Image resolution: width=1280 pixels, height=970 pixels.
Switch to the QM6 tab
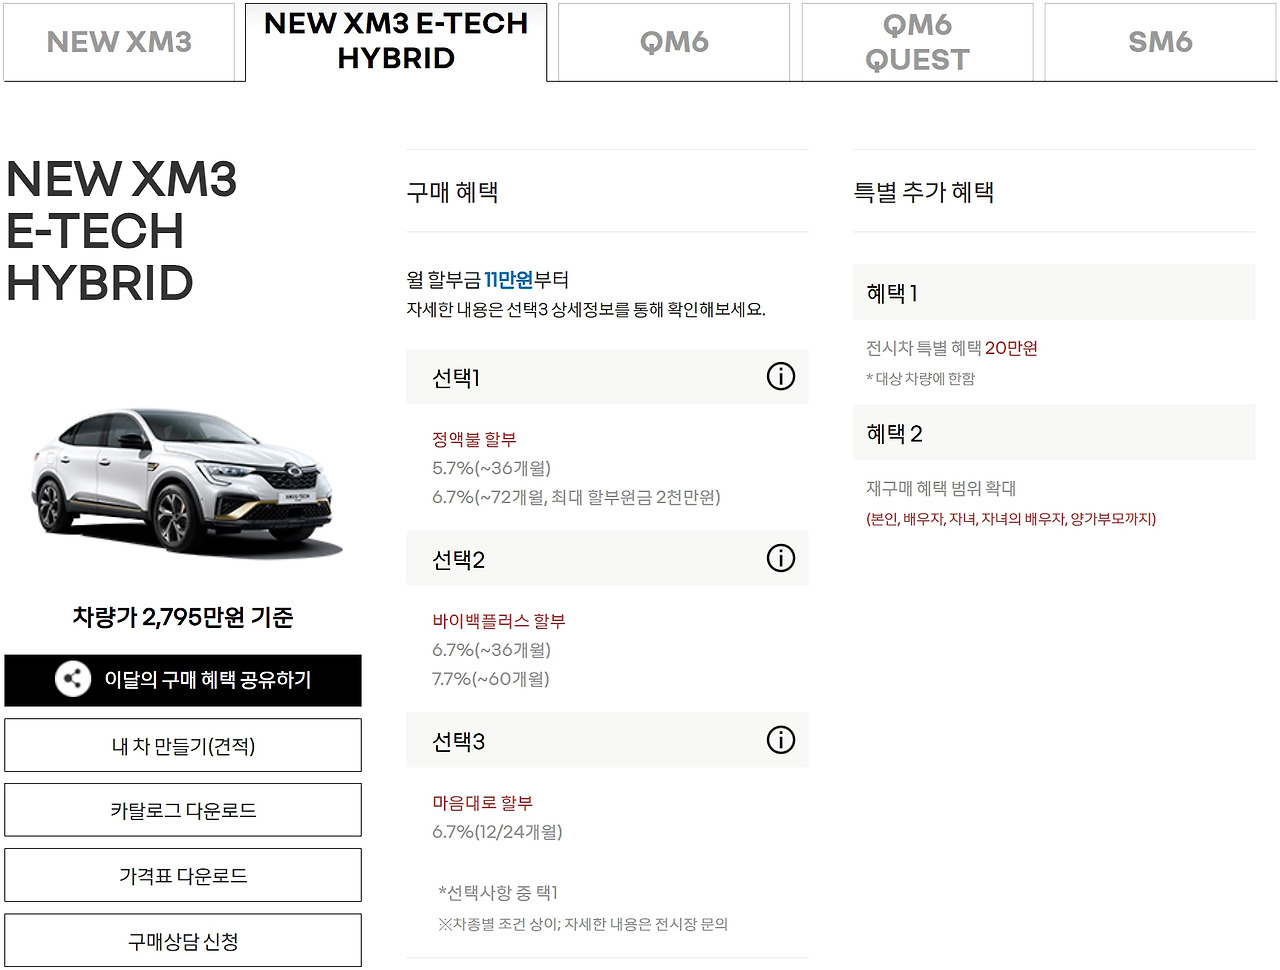(674, 42)
